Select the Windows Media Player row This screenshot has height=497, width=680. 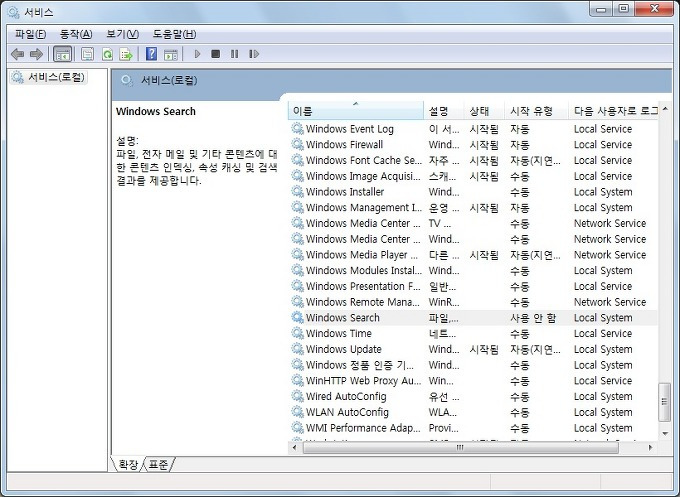tap(474, 255)
